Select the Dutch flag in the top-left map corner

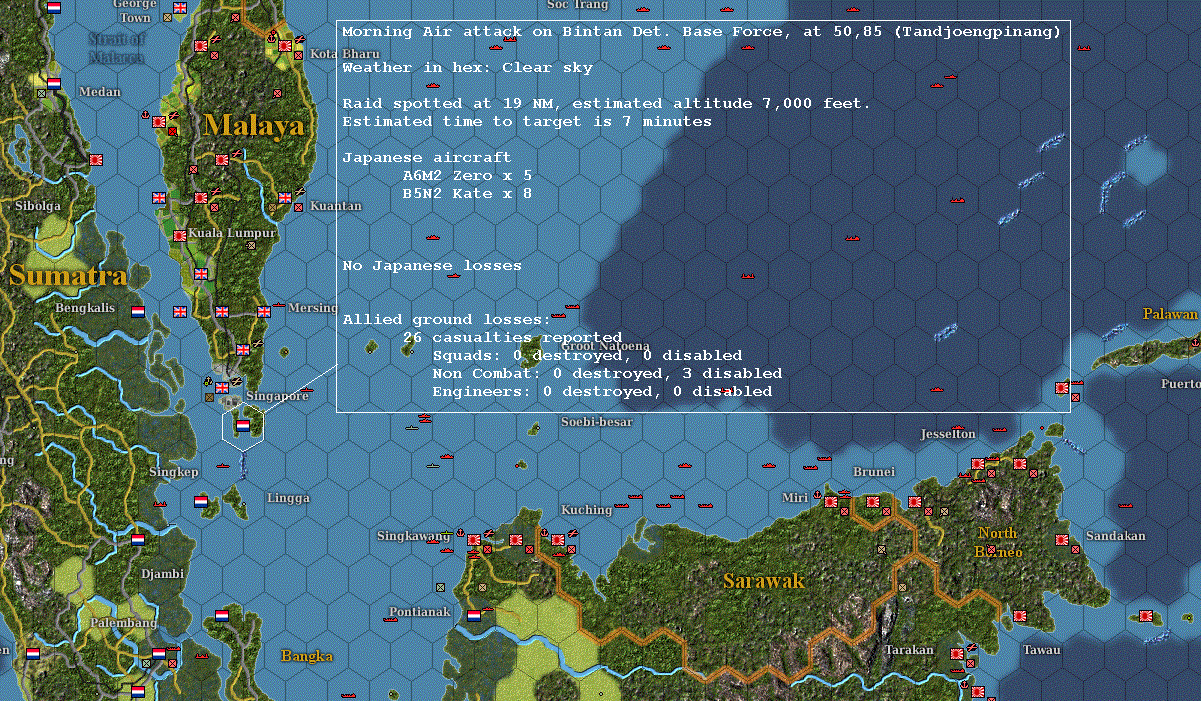click(54, 7)
